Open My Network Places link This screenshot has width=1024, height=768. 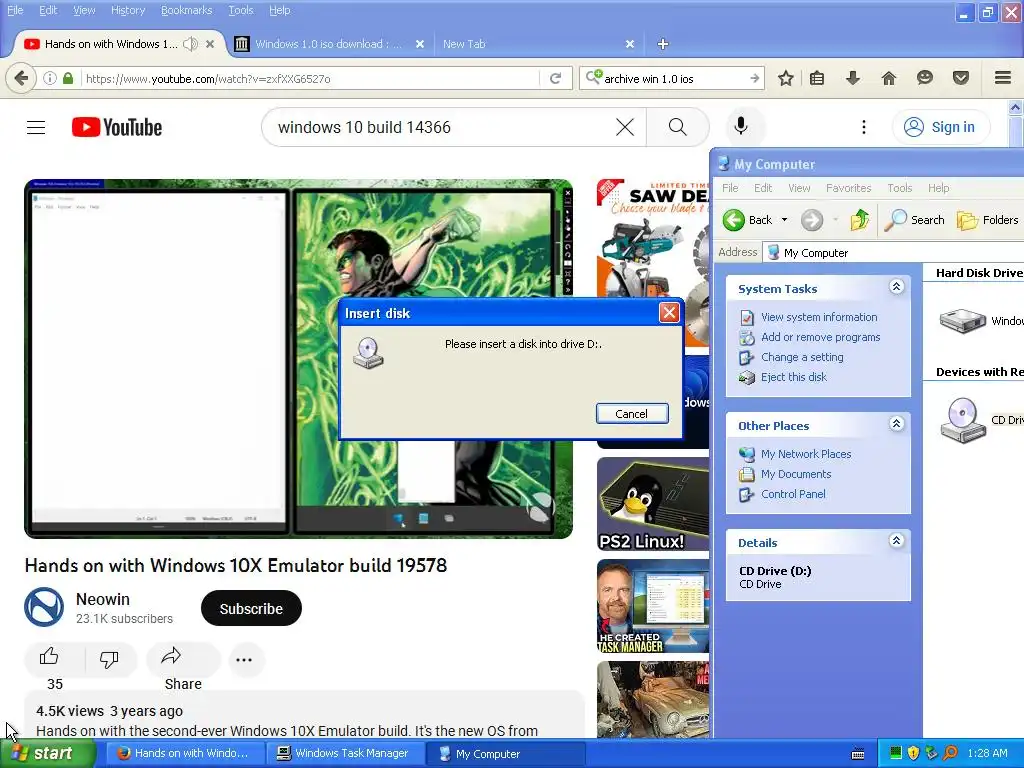[x=806, y=454]
